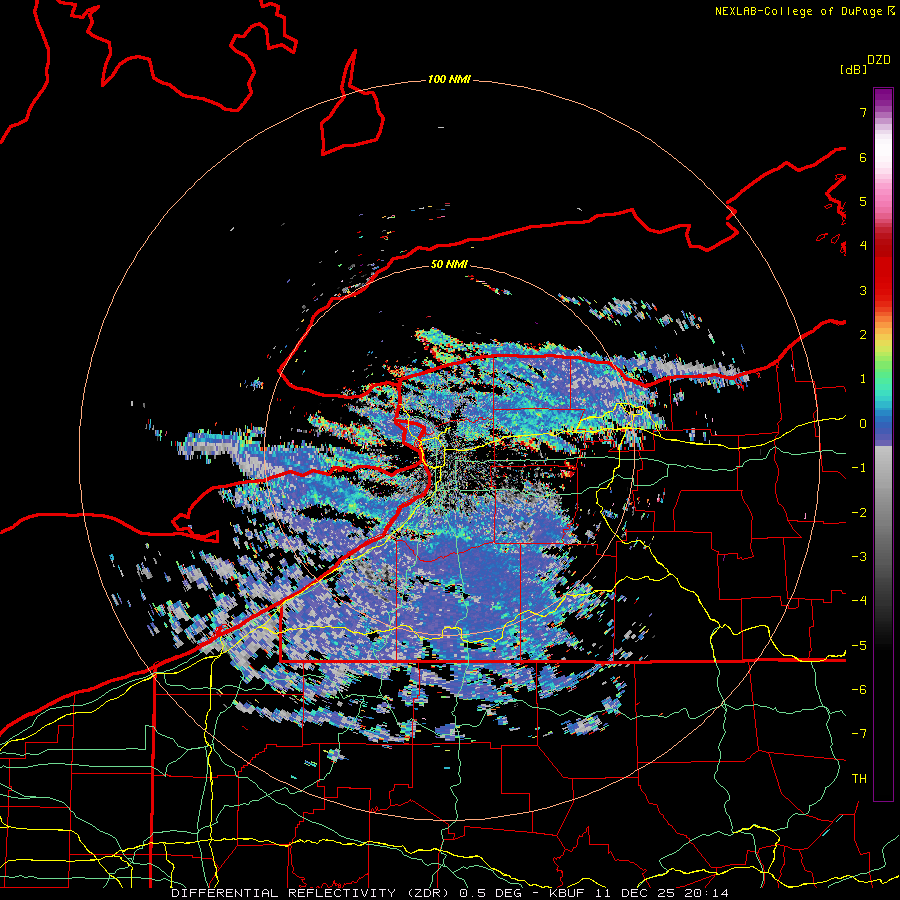The image size is (900, 900).
Task: Click the 7 value on the color scale
Action: [x=863, y=112]
